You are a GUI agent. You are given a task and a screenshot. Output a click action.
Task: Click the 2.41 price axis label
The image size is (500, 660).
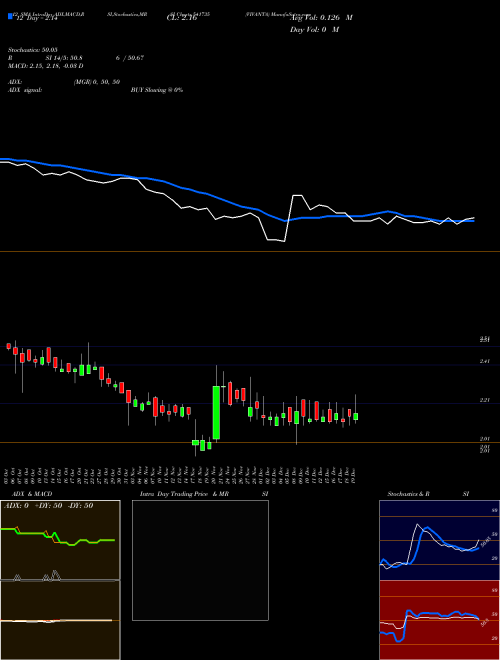click(x=484, y=361)
